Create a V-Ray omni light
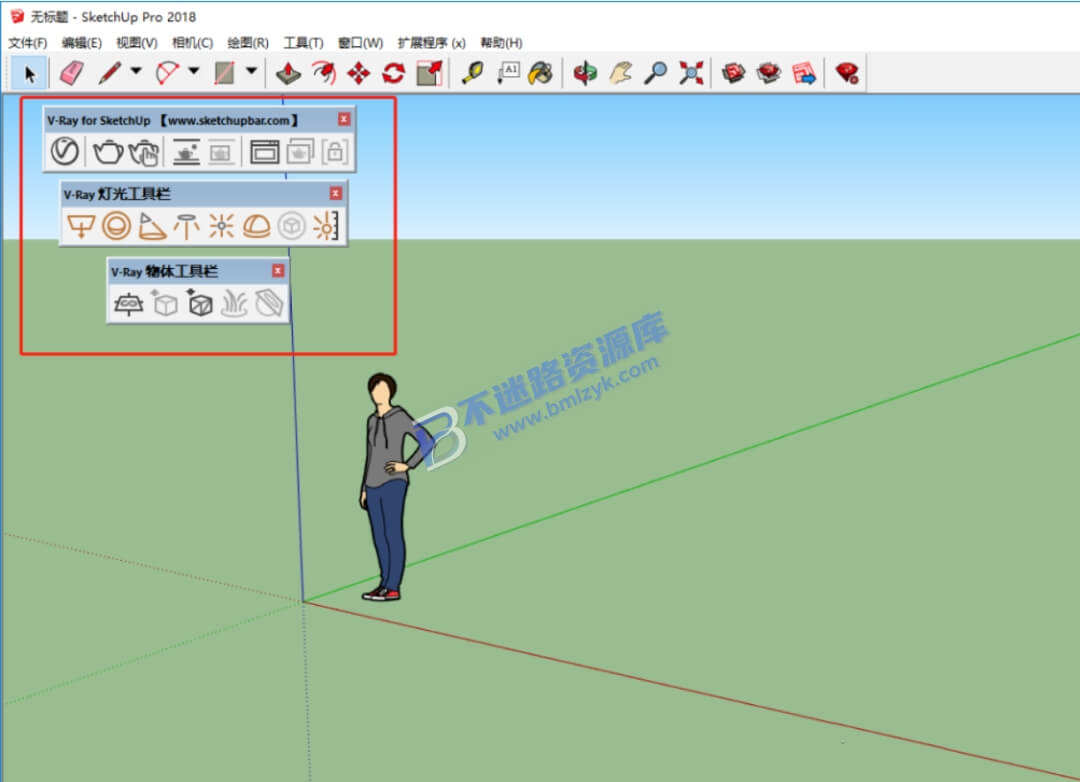 [221, 226]
